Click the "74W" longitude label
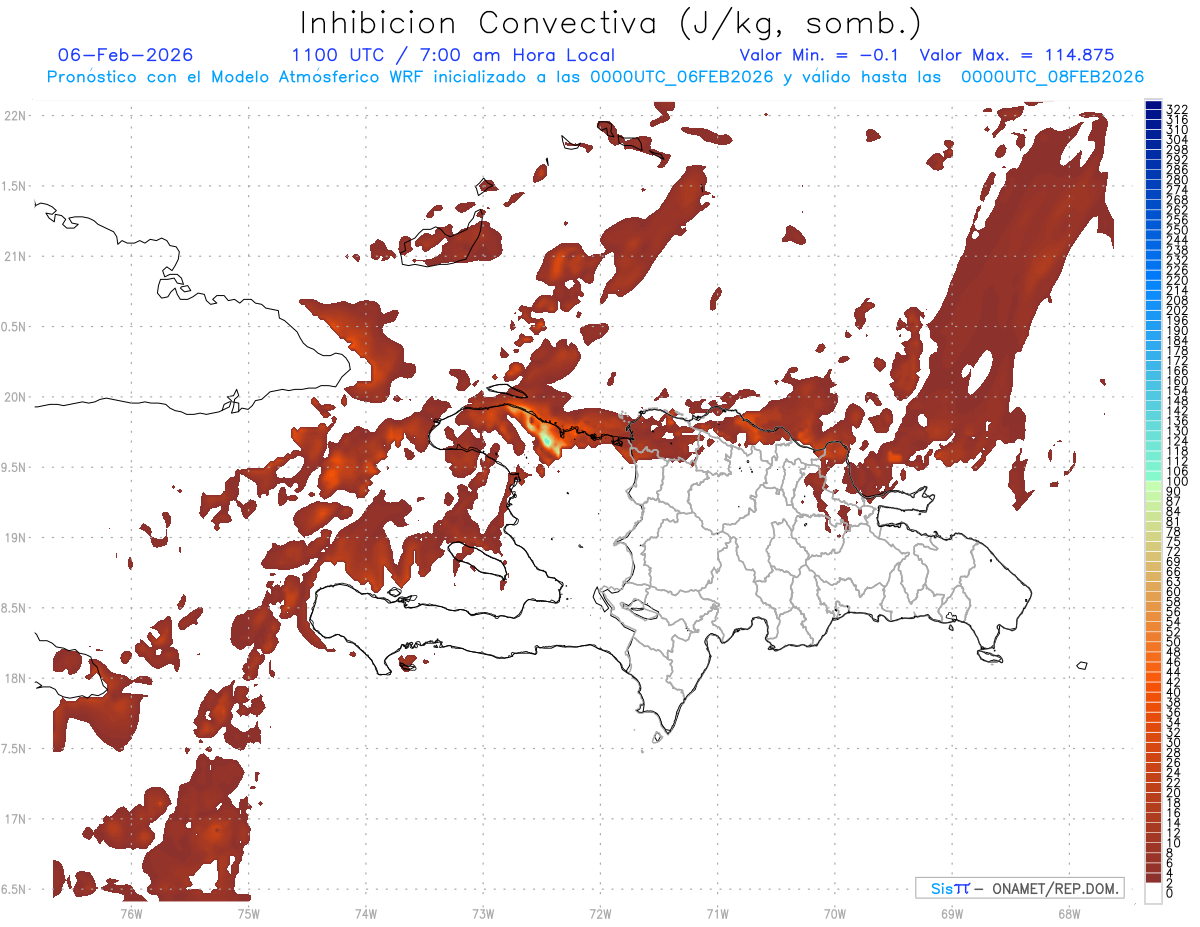The width and height of the screenshot is (1200, 927). point(365,914)
